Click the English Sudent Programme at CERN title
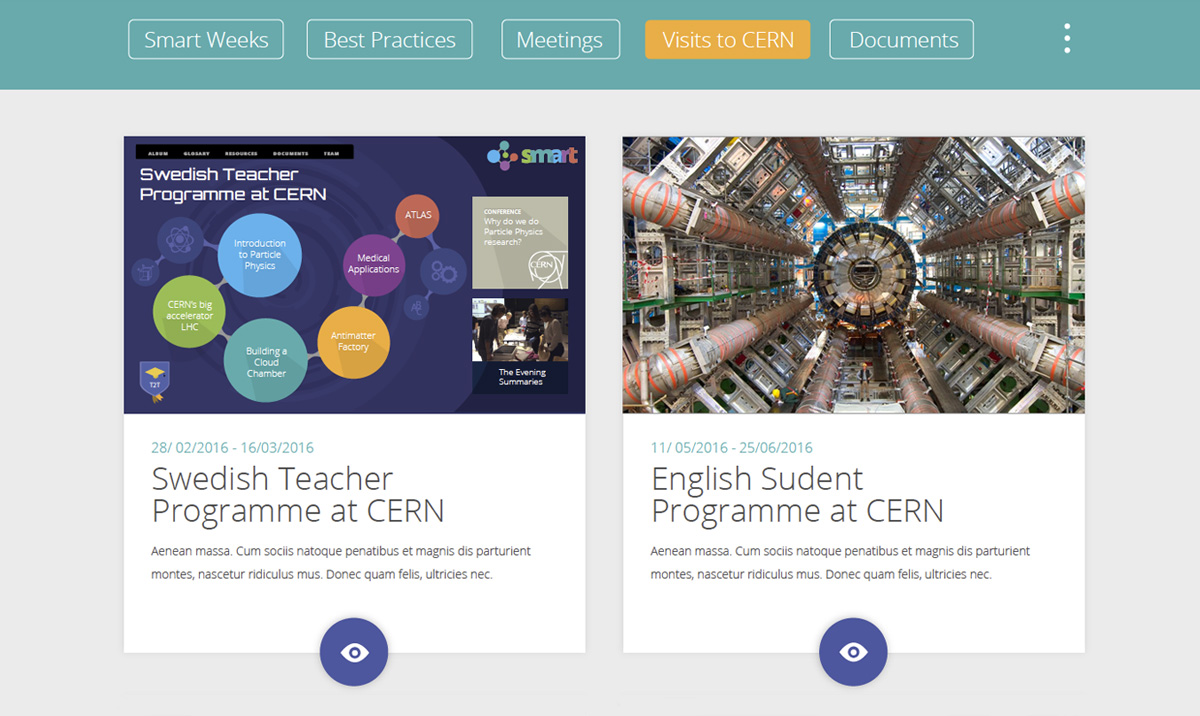This screenshot has width=1200, height=716. click(797, 494)
